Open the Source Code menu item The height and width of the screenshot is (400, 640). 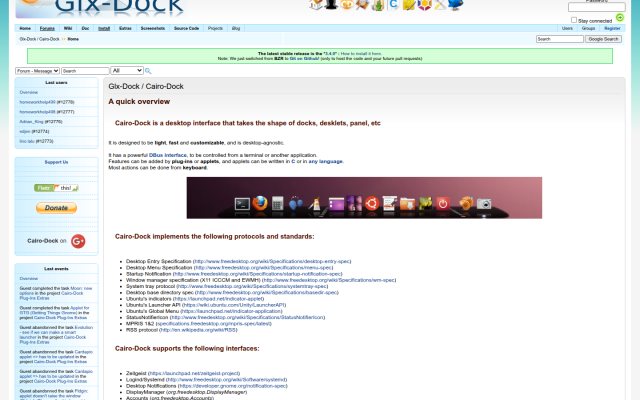[186, 29]
